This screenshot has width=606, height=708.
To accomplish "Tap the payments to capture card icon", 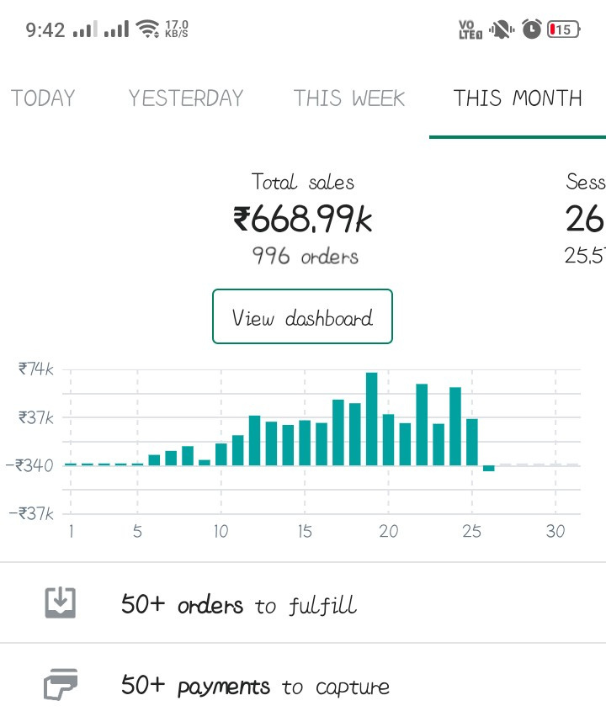I will (60, 686).
